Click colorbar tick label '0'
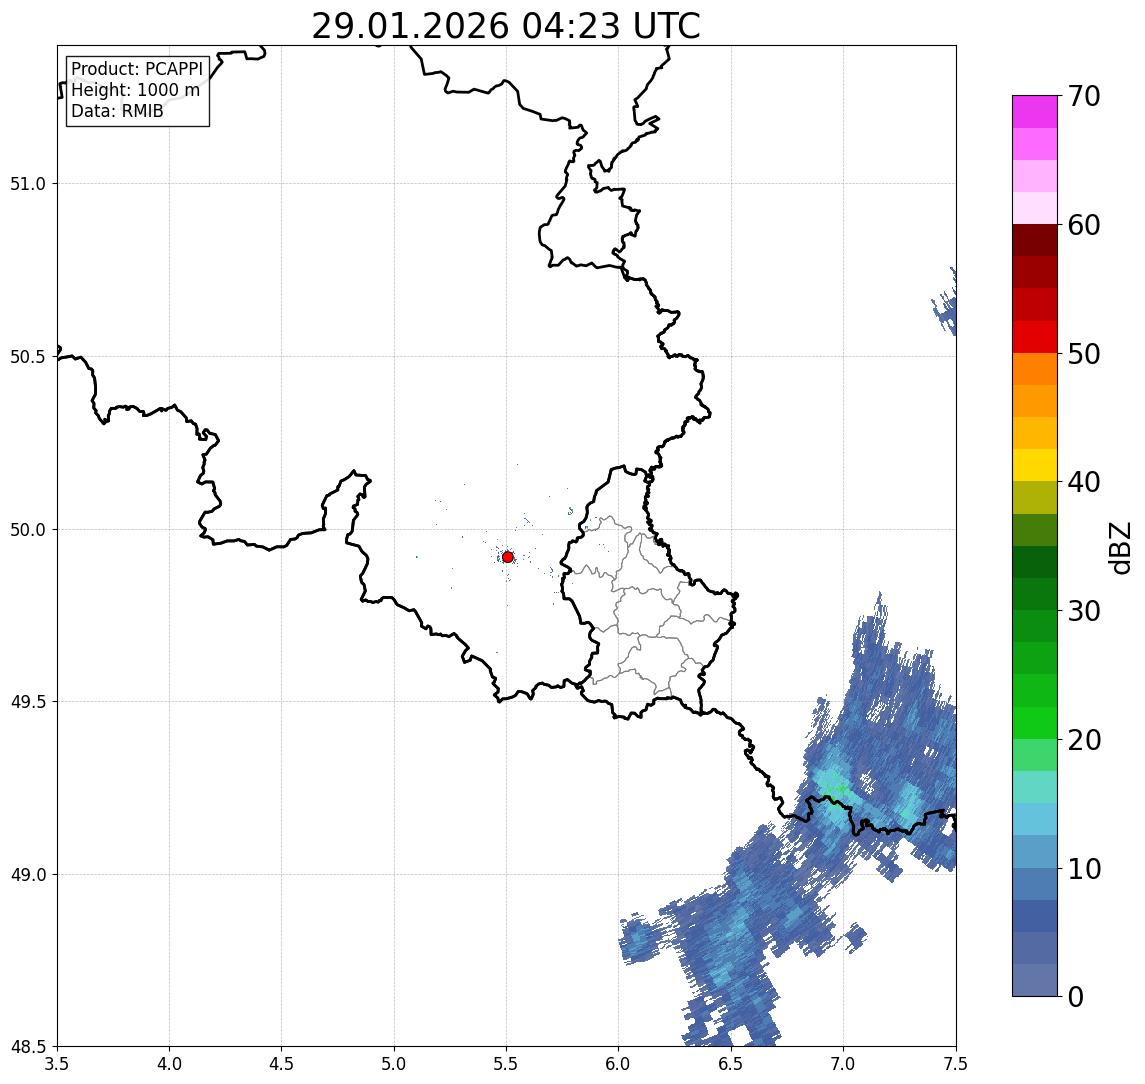The height and width of the screenshot is (1084, 1145). [1076, 996]
